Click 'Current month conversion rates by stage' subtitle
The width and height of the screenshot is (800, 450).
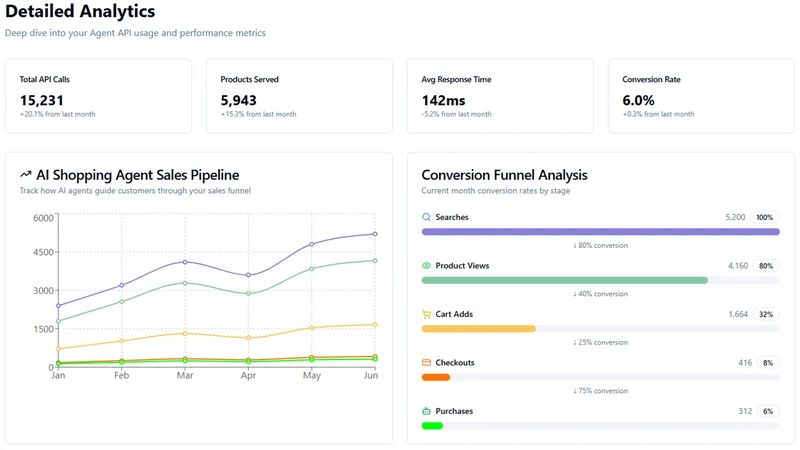coord(496,191)
